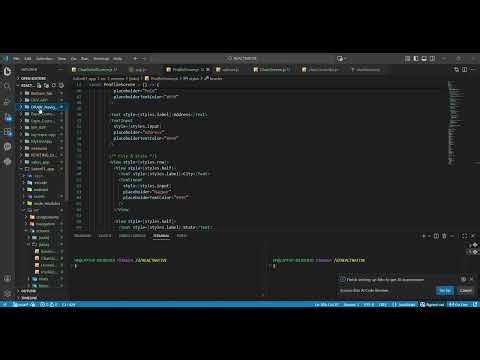Click the Cancel button in notification
This screenshot has height=360, width=480.
pos(465,291)
